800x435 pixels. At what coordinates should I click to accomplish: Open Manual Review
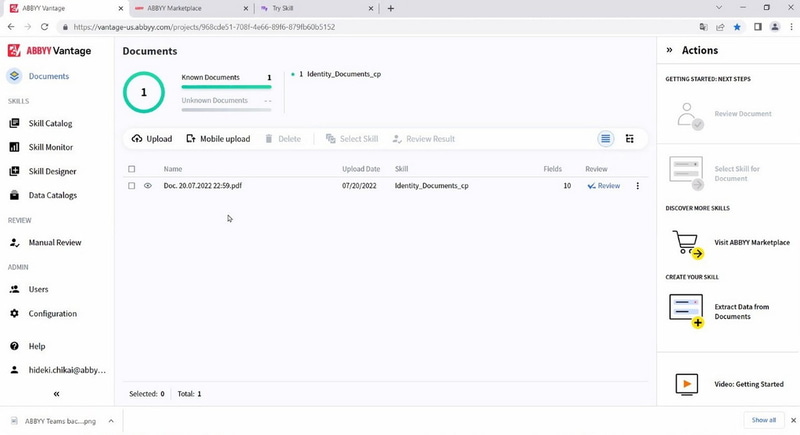(55, 243)
